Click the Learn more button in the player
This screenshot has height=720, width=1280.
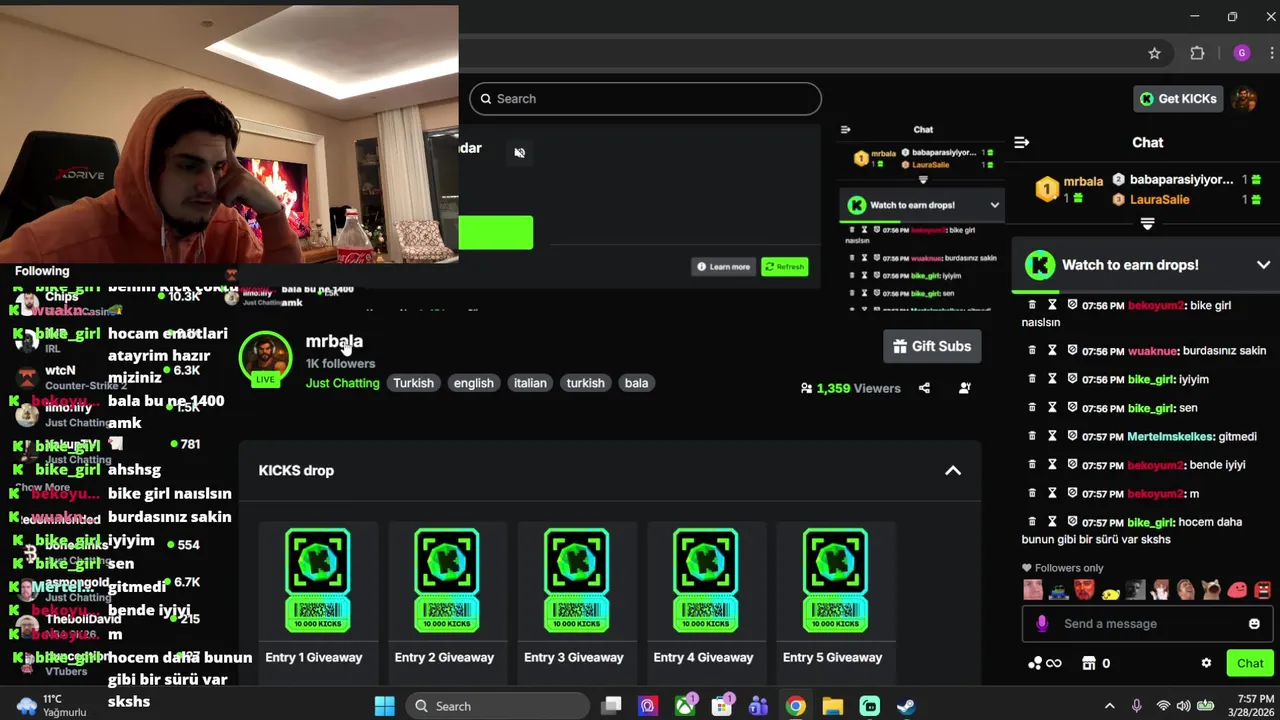(x=723, y=267)
